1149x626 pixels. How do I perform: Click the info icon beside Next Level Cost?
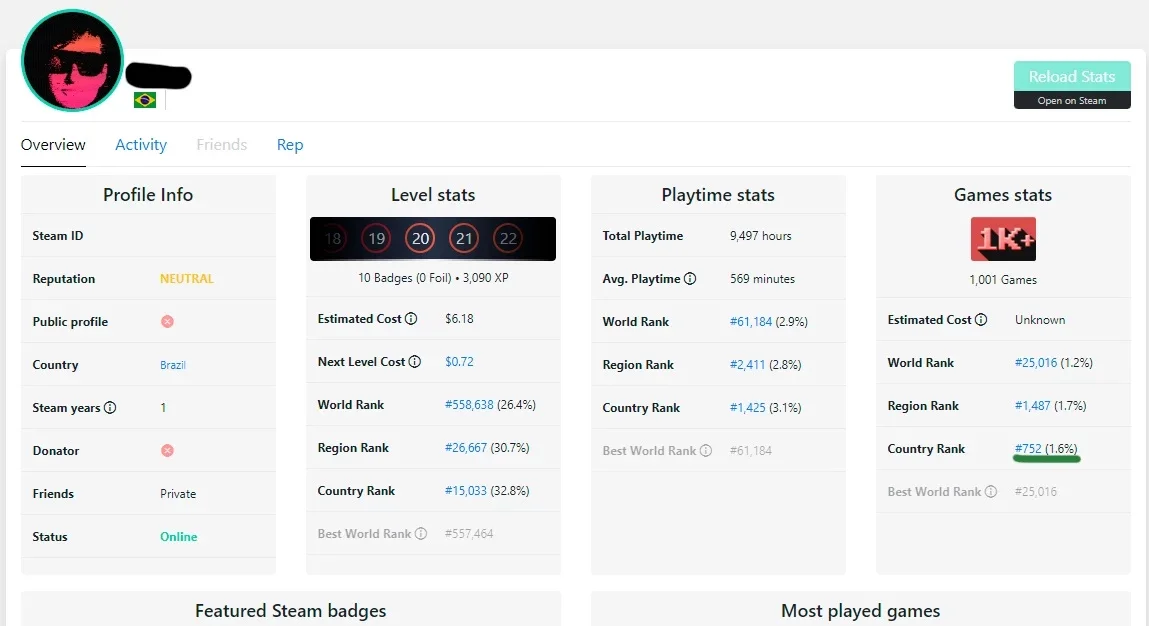pyautogui.click(x=415, y=361)
